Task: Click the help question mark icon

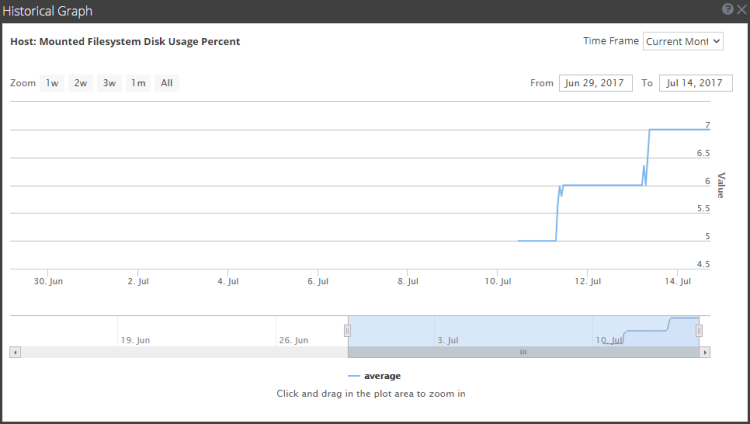Action: tap(727, 8)
